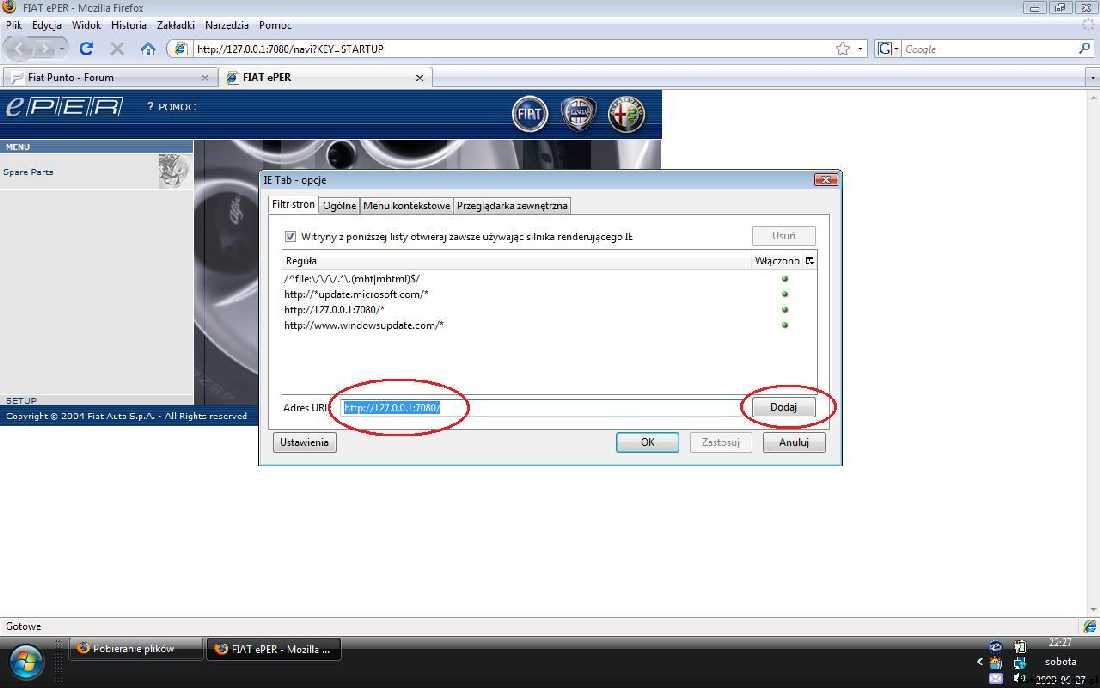Open the address bar history dropdown arrow

pyautogui.click(x=860, y=48)
